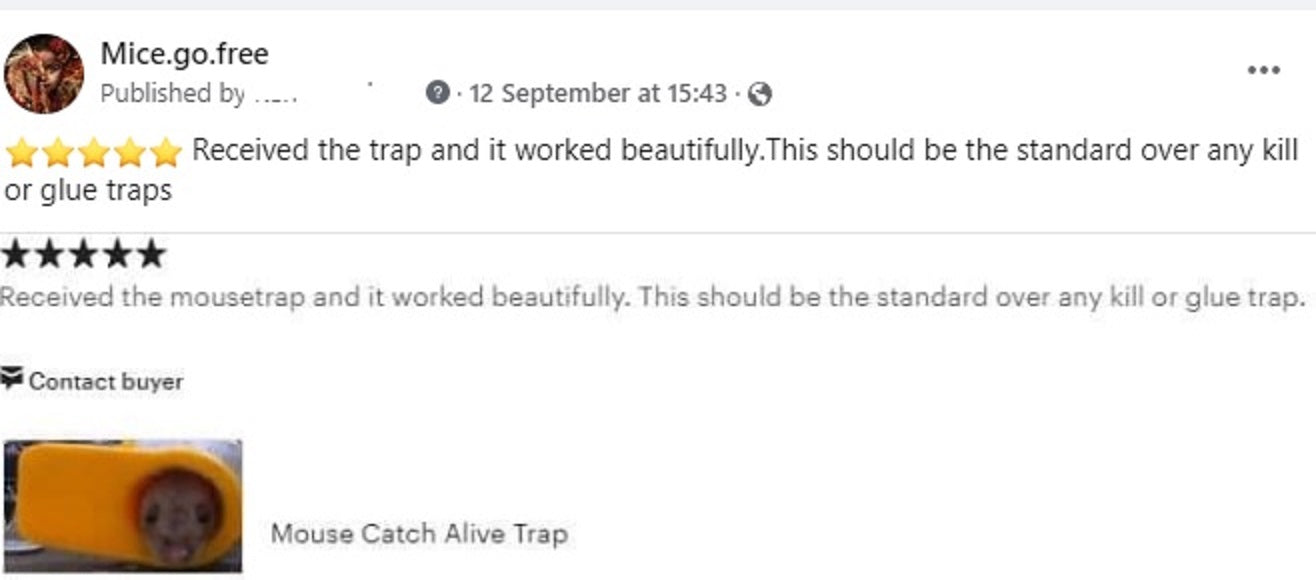Click the 'Published by' author name
The width and height of the screenshot is (1316, 580).
coord(276,94)
